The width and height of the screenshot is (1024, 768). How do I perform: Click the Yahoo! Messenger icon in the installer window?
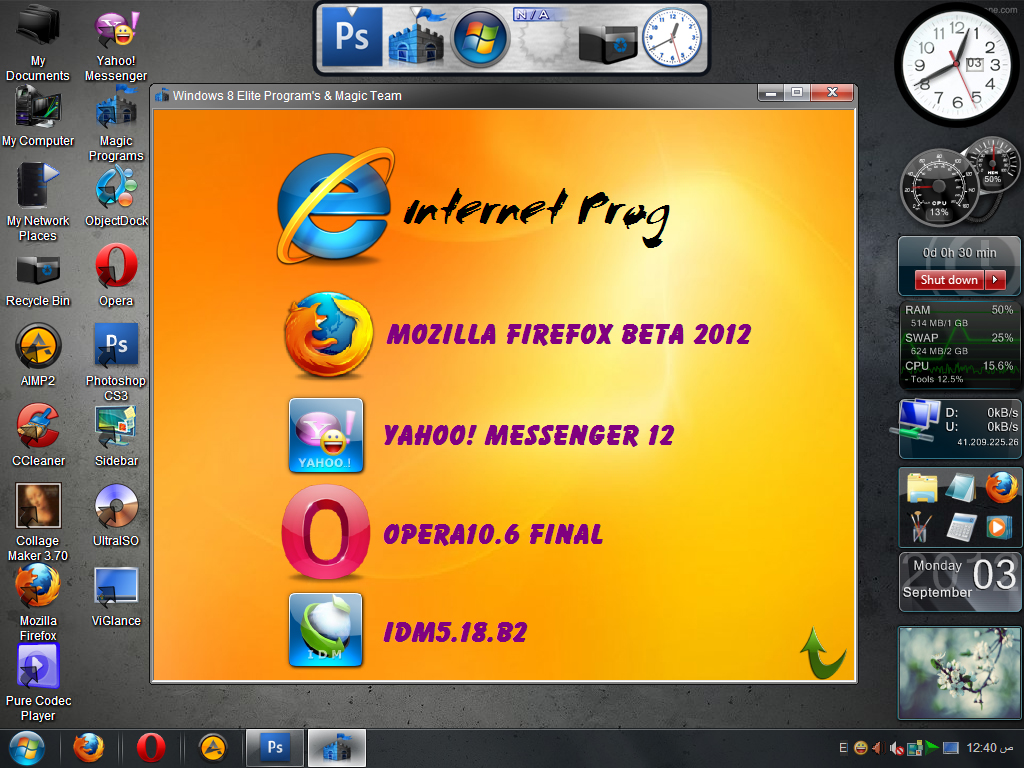(x=325, y=435)
